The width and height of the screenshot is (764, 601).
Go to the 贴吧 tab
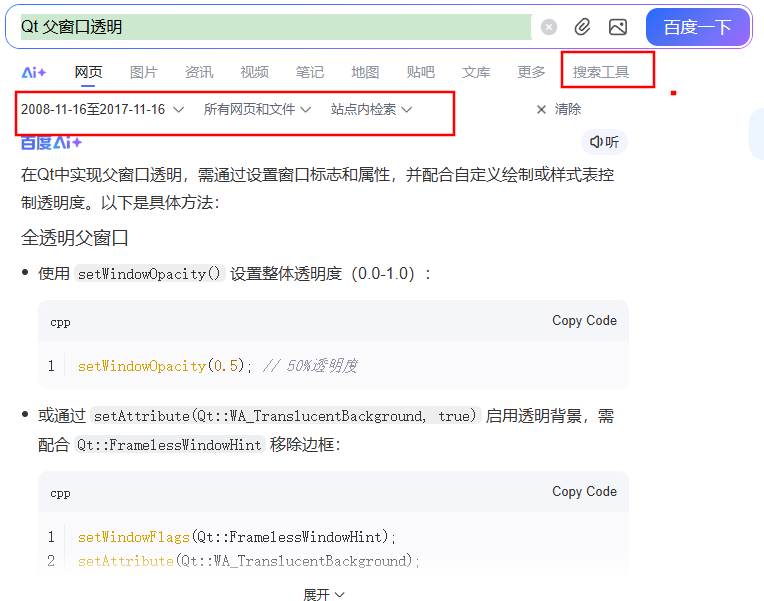coord(420,72)
